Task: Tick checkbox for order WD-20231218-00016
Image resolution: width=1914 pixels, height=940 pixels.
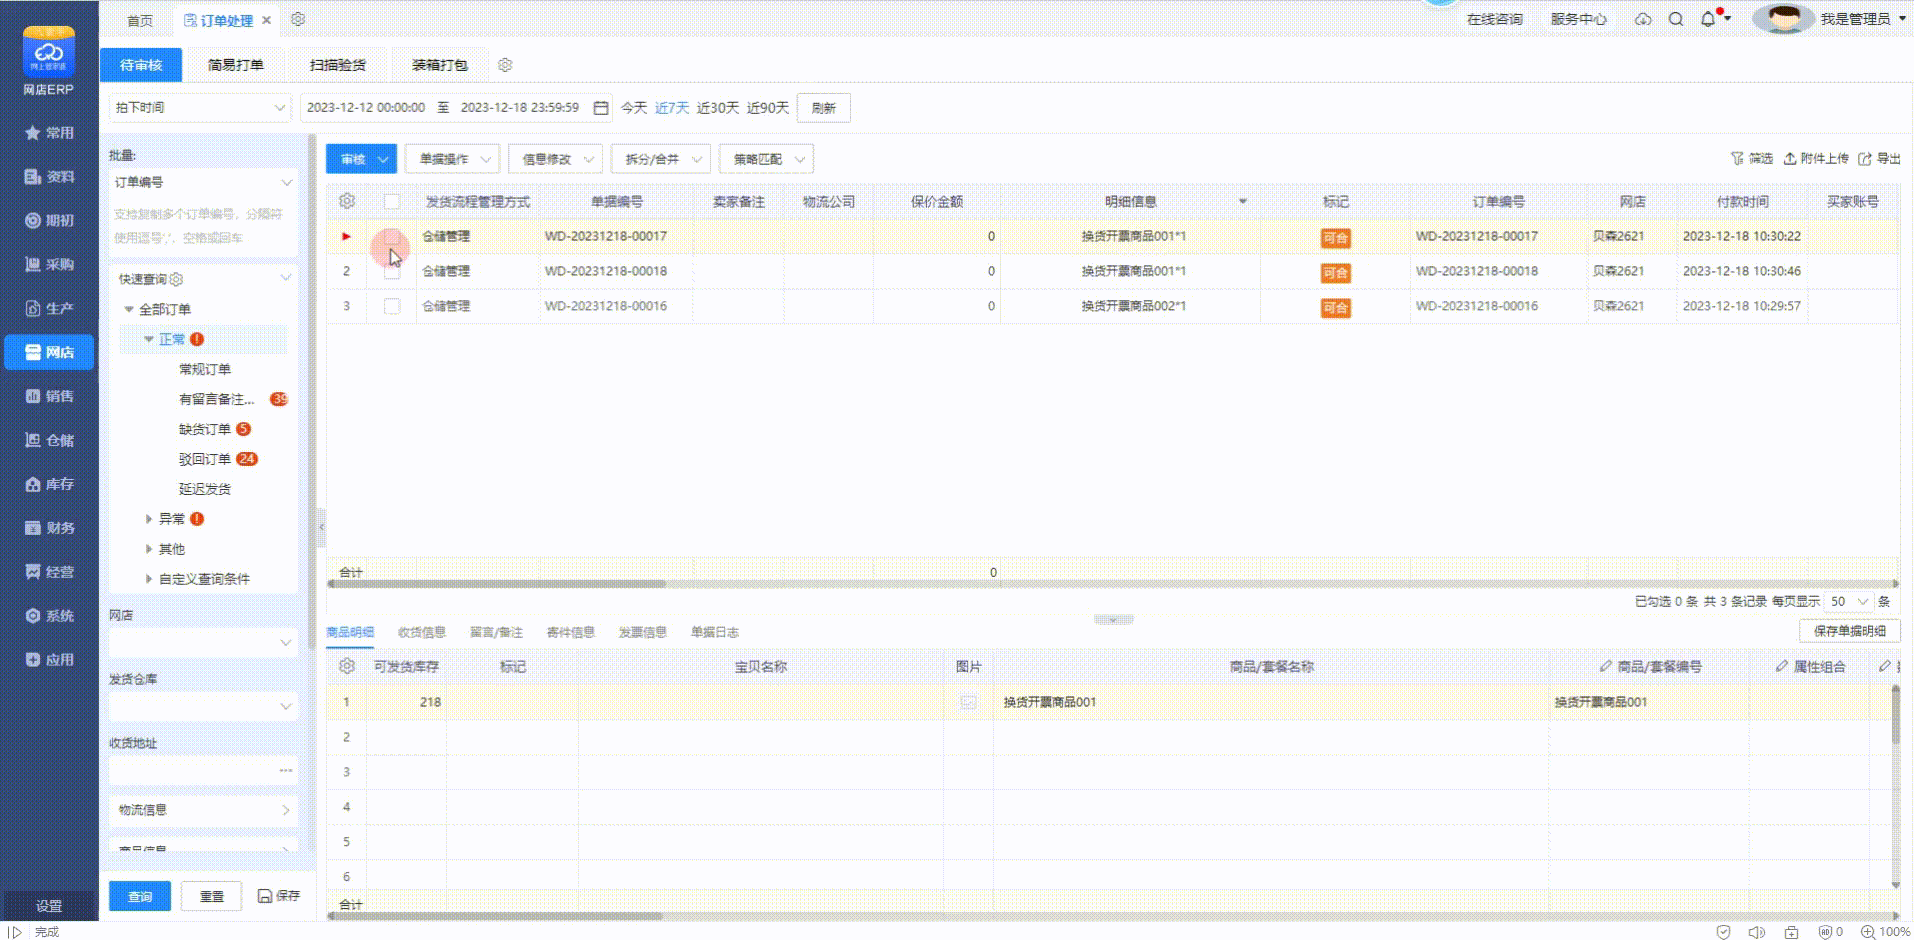Action: pyautogui.click(x=392, y=306)
